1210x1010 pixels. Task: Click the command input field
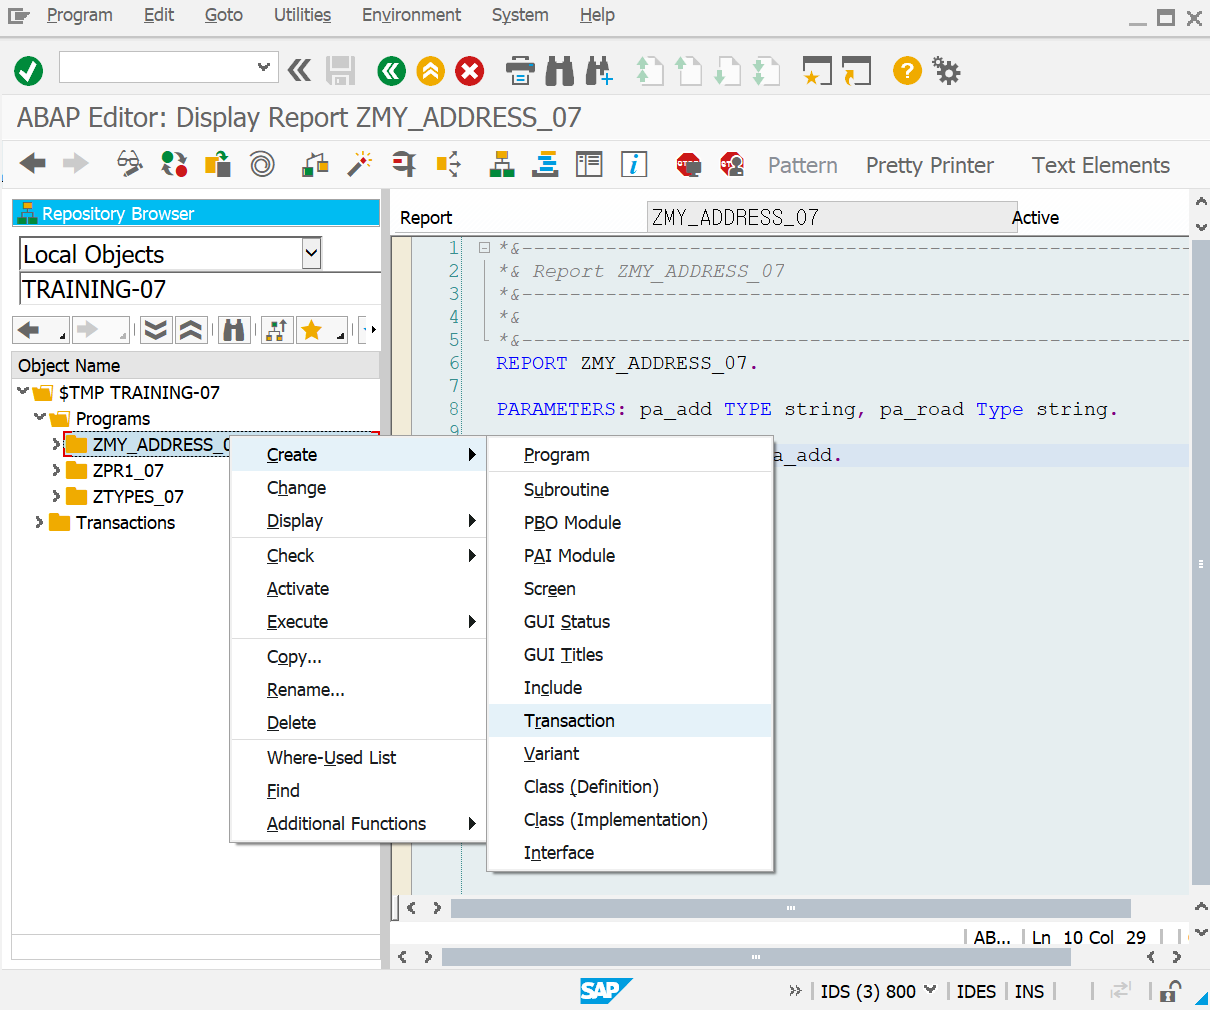click(157, 67)
